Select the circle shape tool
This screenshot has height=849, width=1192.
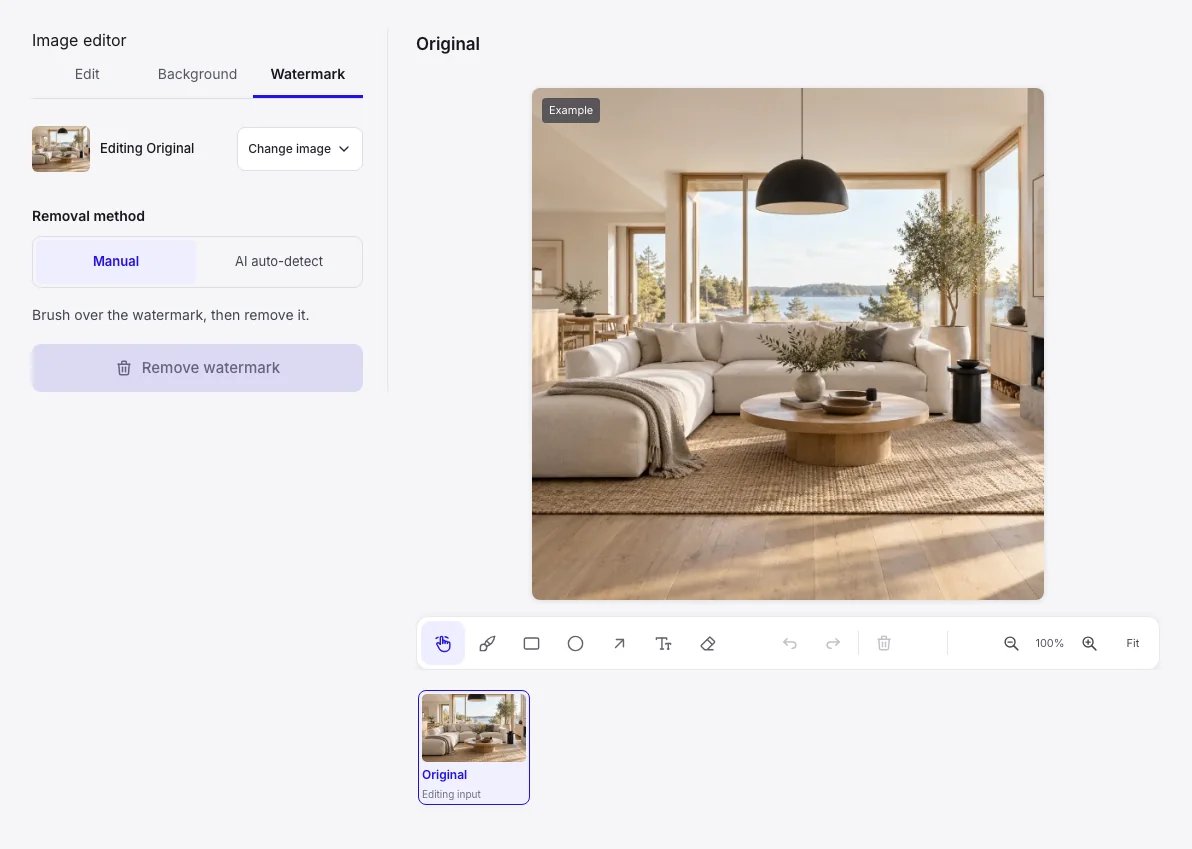(575, 644)
